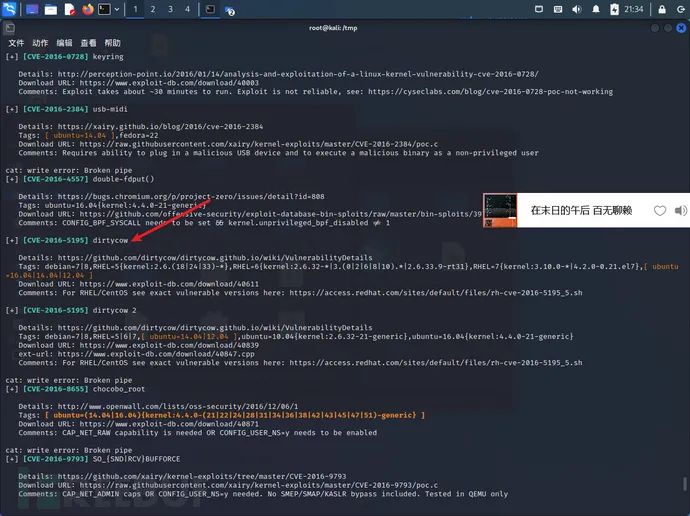Image resolution: width=690 pixels, height=516 pixels.
Task: Switch to workspace 3
Action: click(170, 9)
